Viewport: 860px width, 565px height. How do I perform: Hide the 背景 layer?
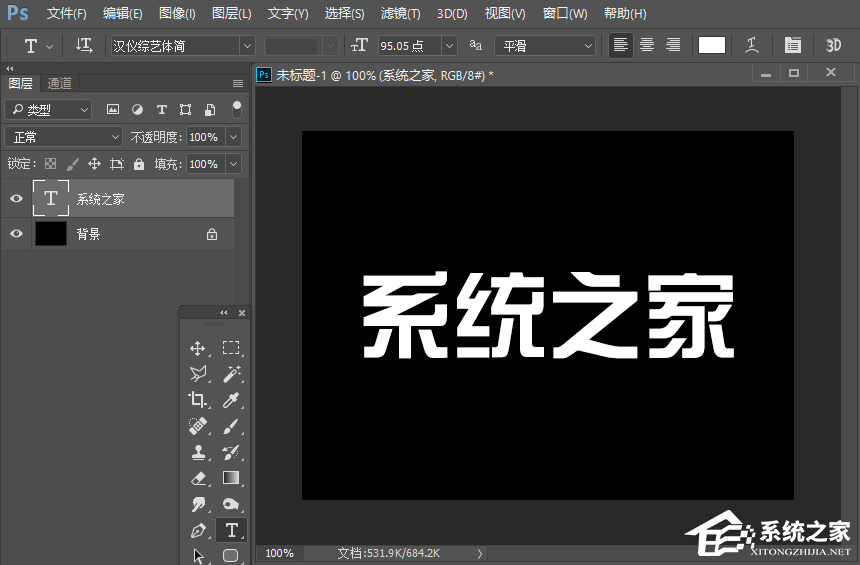16,234
